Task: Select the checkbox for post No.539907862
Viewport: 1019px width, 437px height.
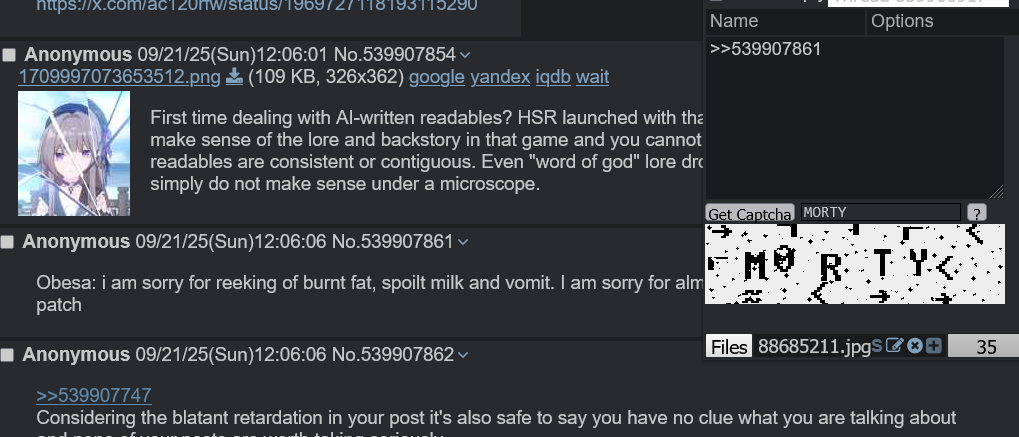Action: coord(7,355)
